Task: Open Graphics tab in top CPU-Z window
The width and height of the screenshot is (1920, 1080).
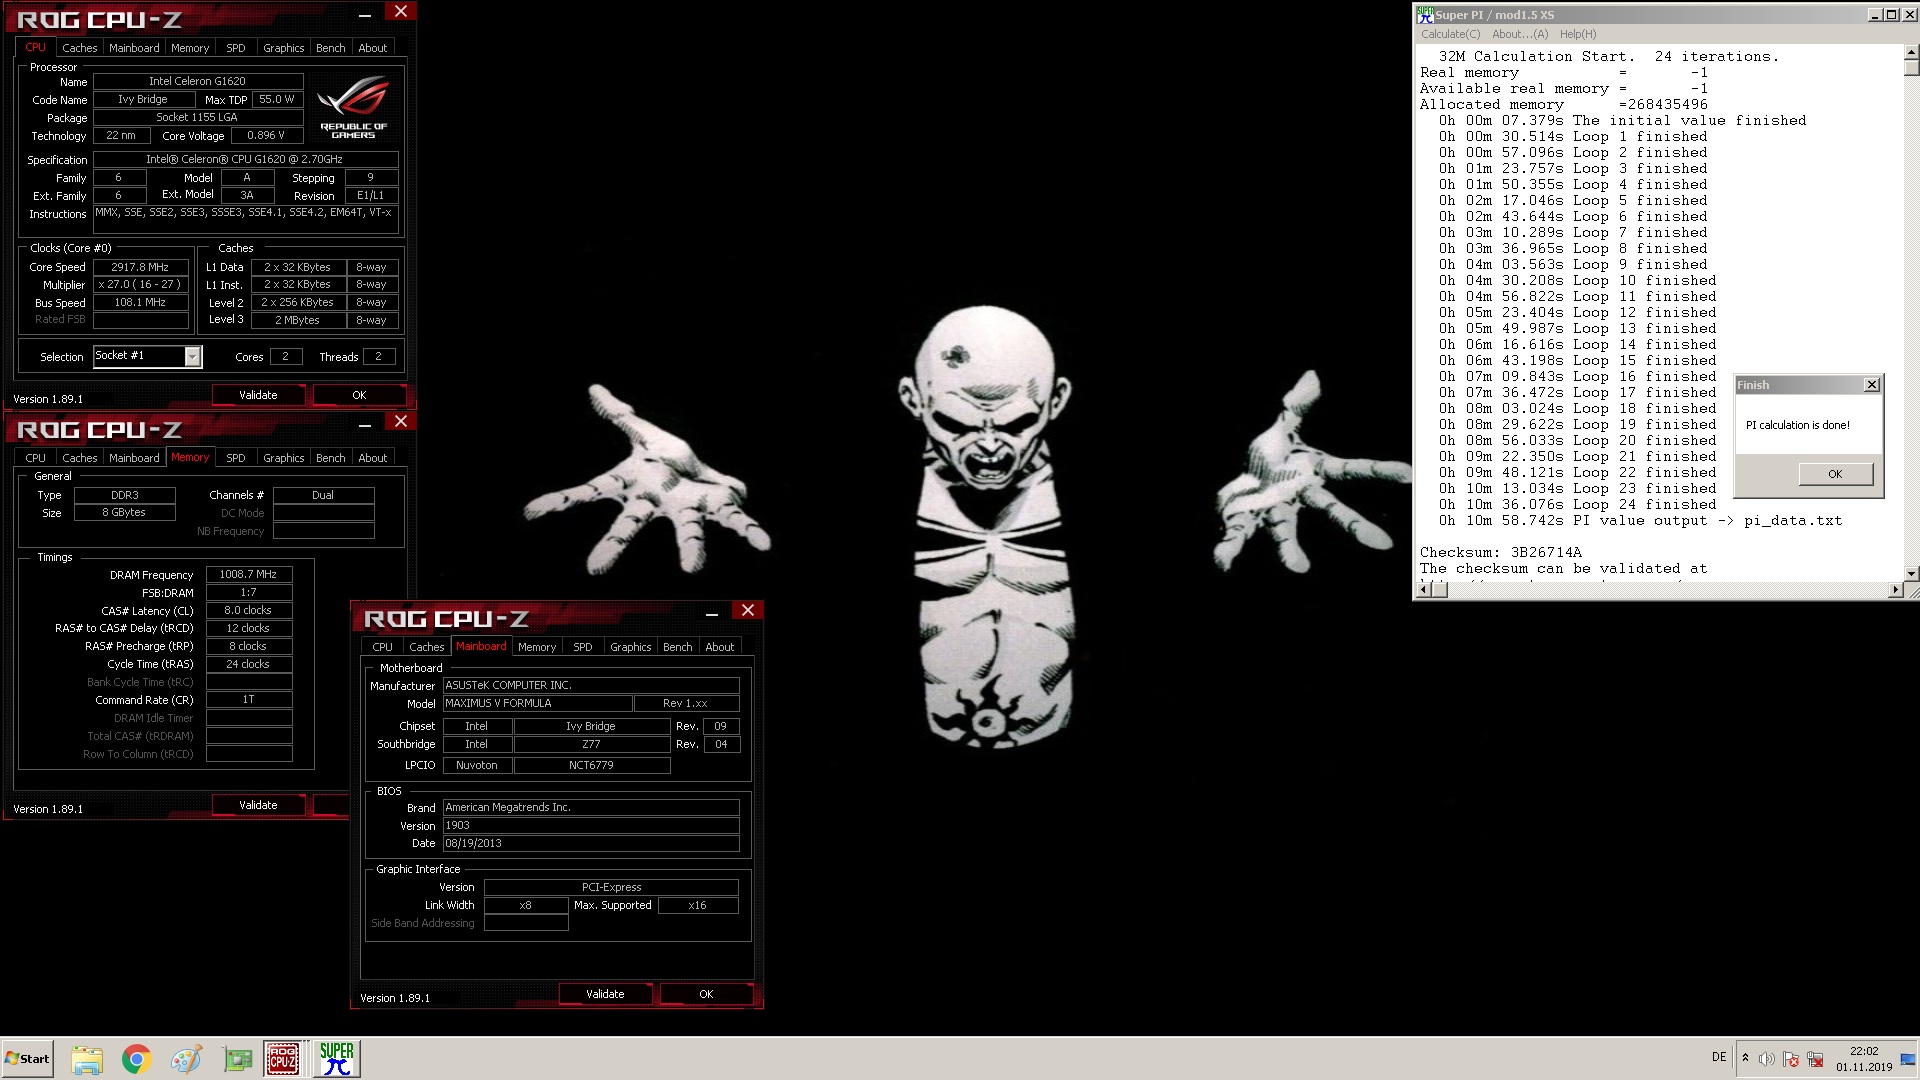Action: 283,48
